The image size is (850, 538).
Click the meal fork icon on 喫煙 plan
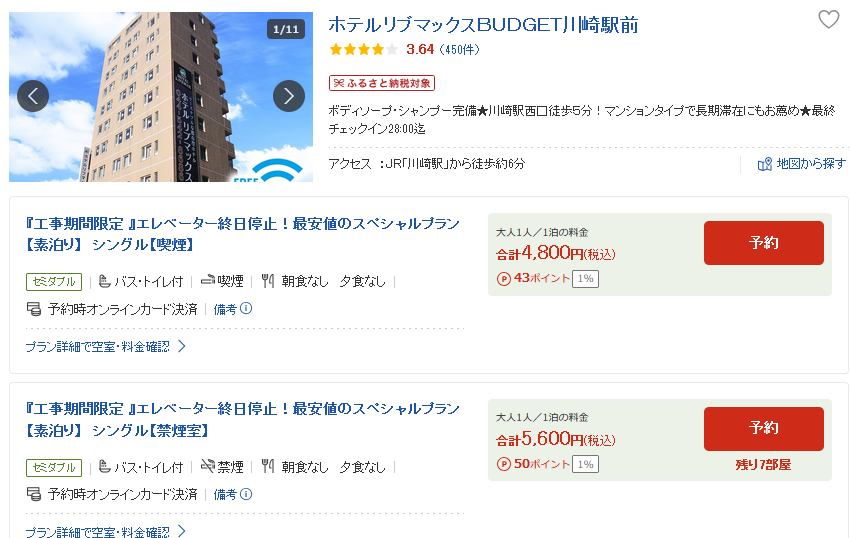[x=267, y=281]
